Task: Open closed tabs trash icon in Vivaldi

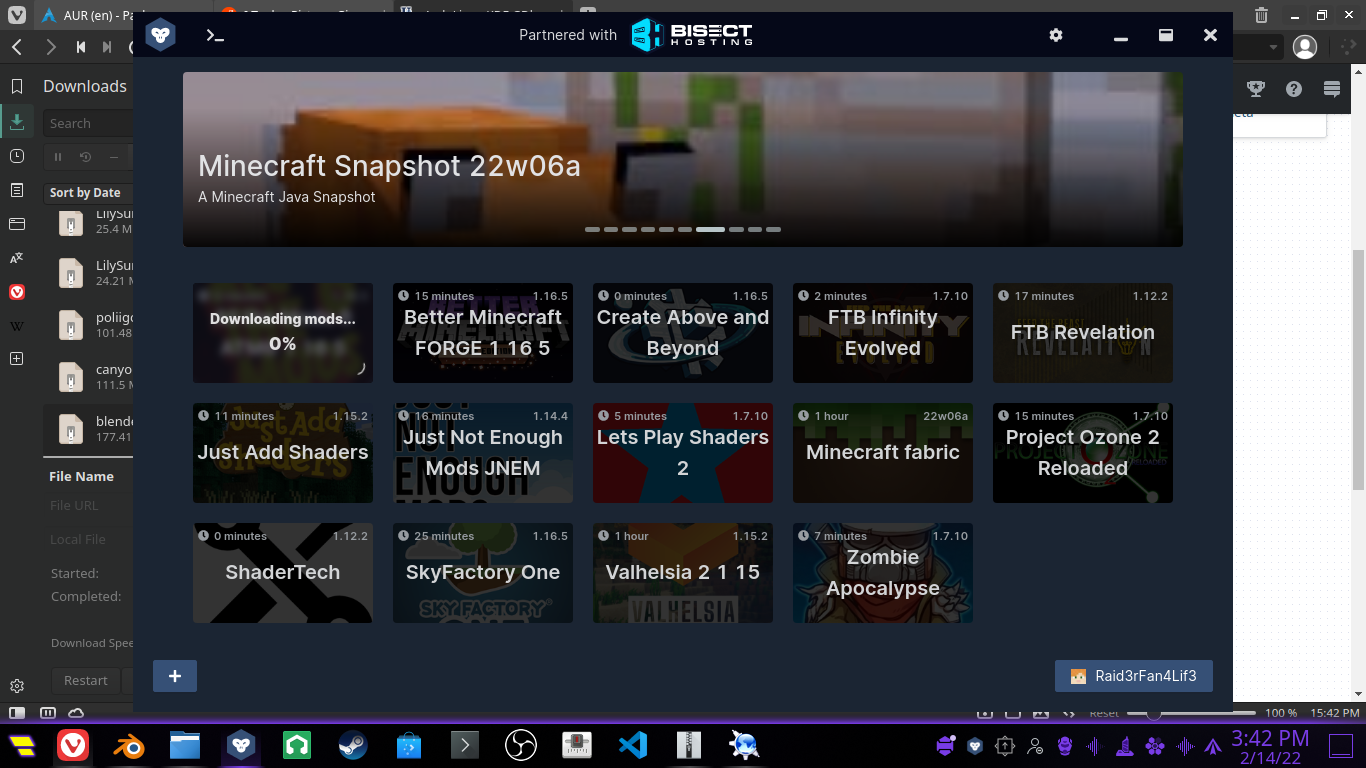Action: (1262, 15)
